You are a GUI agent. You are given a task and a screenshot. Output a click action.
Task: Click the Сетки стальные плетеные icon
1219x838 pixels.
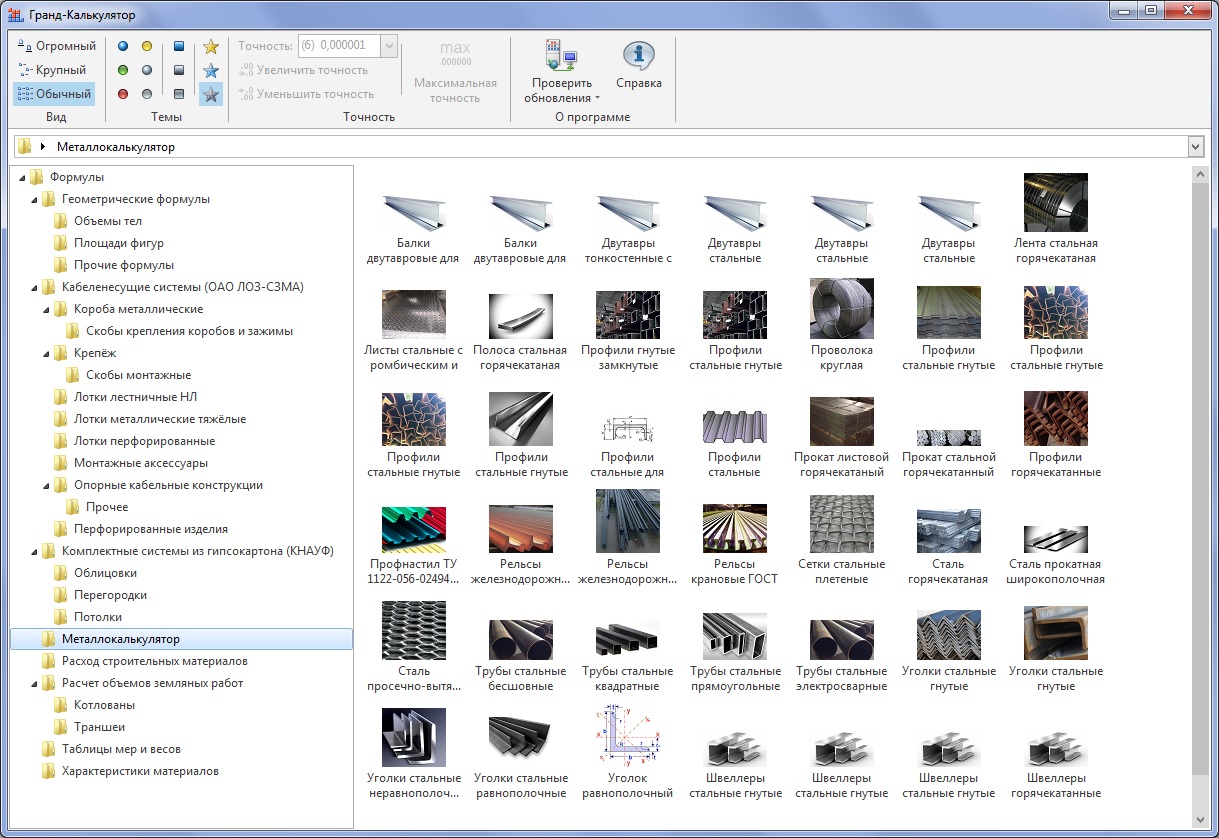pos(841,524)
